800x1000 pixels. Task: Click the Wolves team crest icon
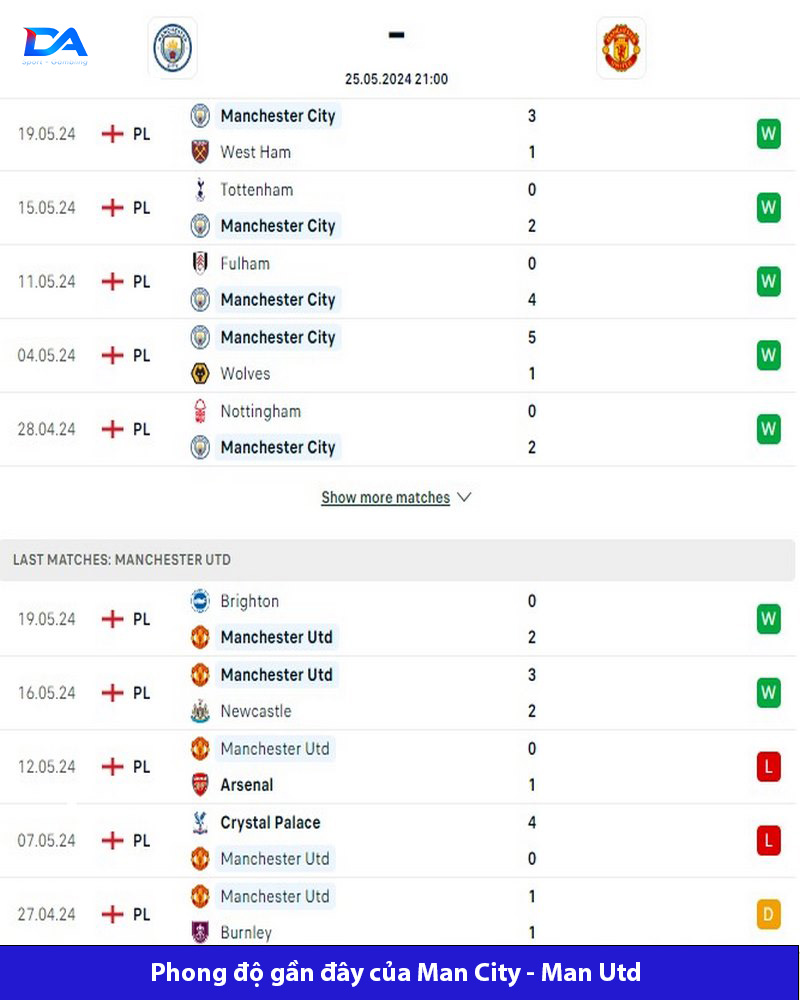tap(200, 373)
